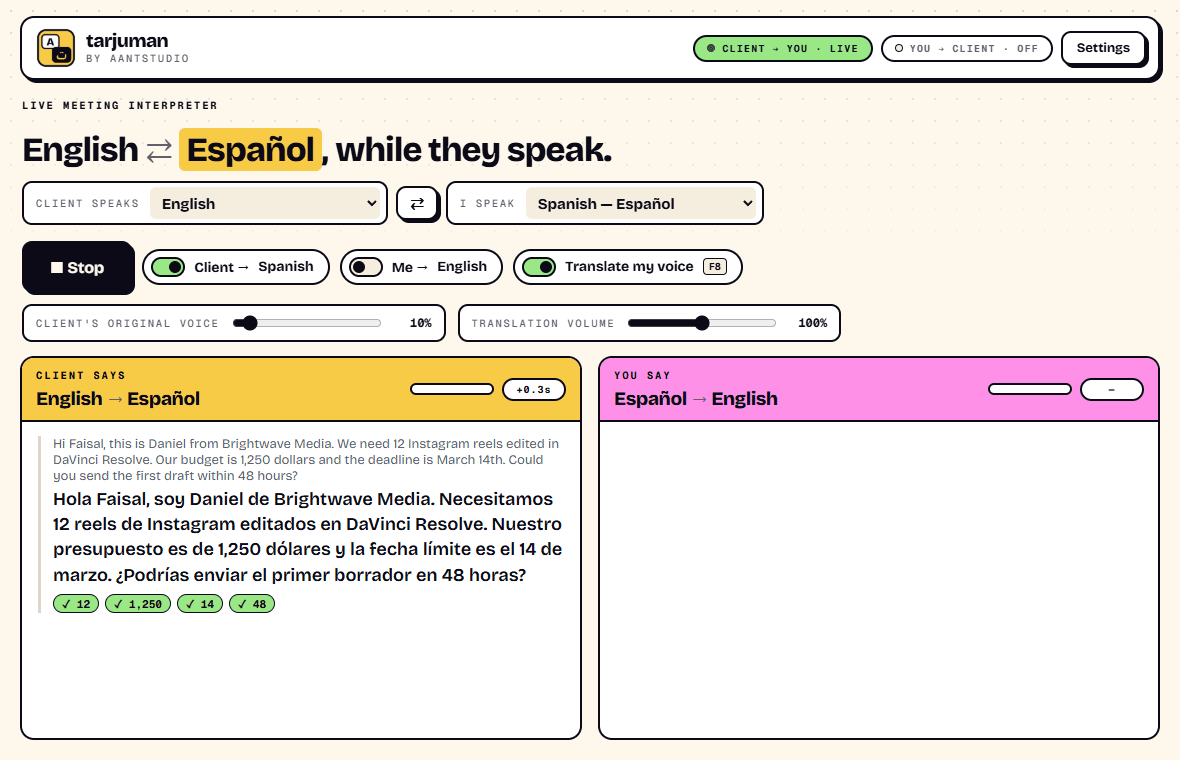Screen dimensions: 1180x760
Task: Open the Client Speaks English dropdown
Action: [x=265, y=204]
